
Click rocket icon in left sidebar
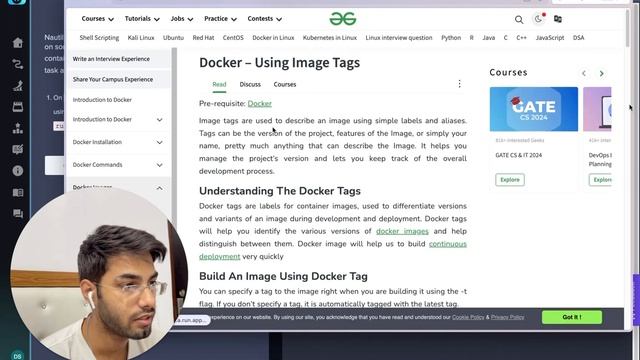[18, 85]
